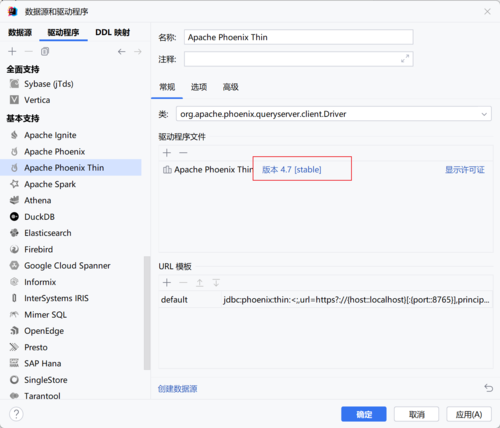Click the duplicate driver icon in sidebar toolbar

[45, 51]
